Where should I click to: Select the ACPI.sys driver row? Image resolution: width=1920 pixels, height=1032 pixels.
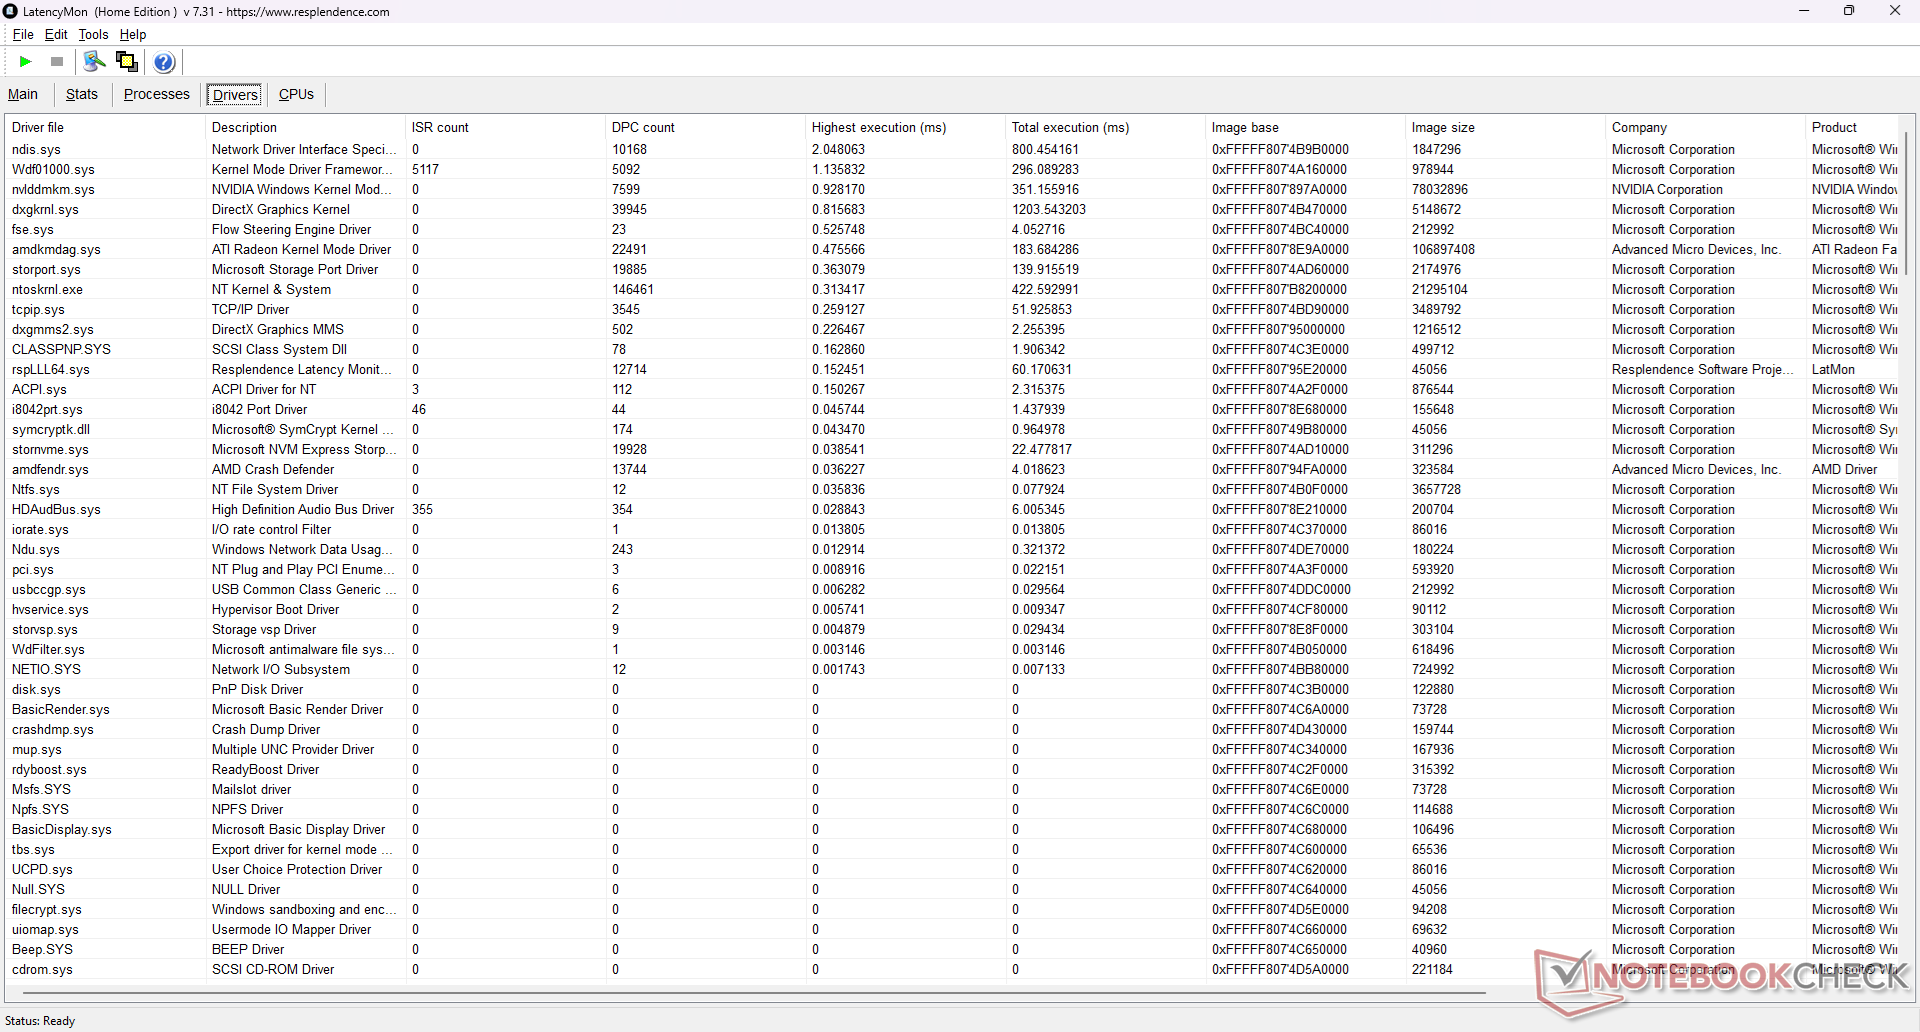(952, 389)
